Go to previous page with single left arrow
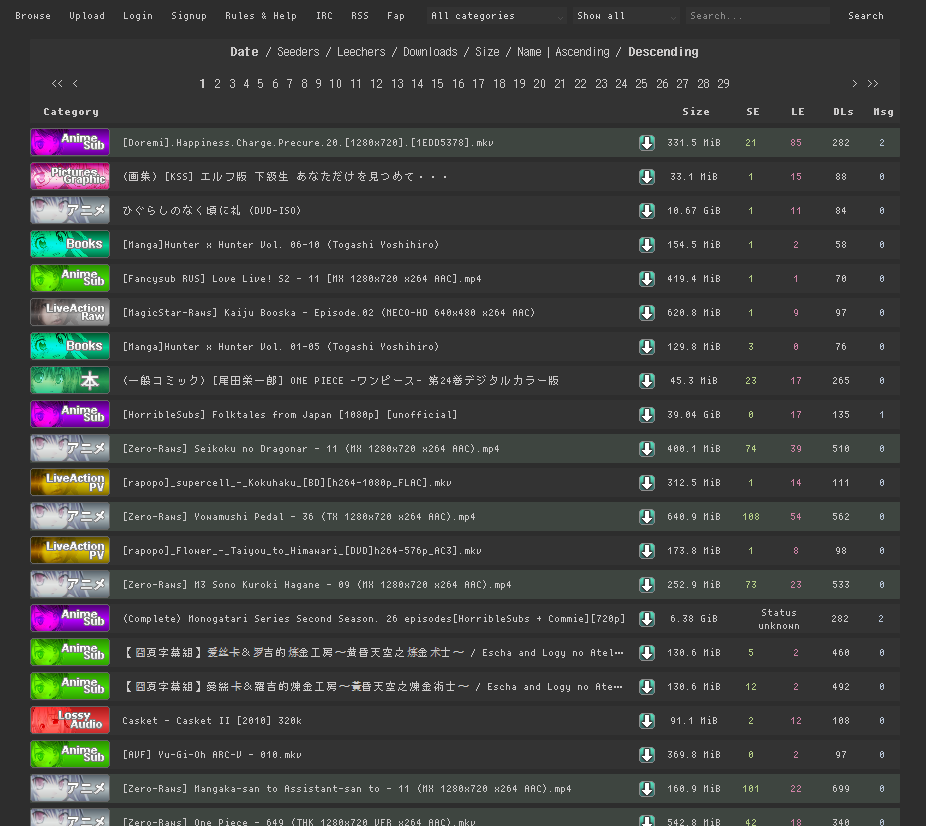The width and height of the screenshot is (926, 826). click(75, 84)
